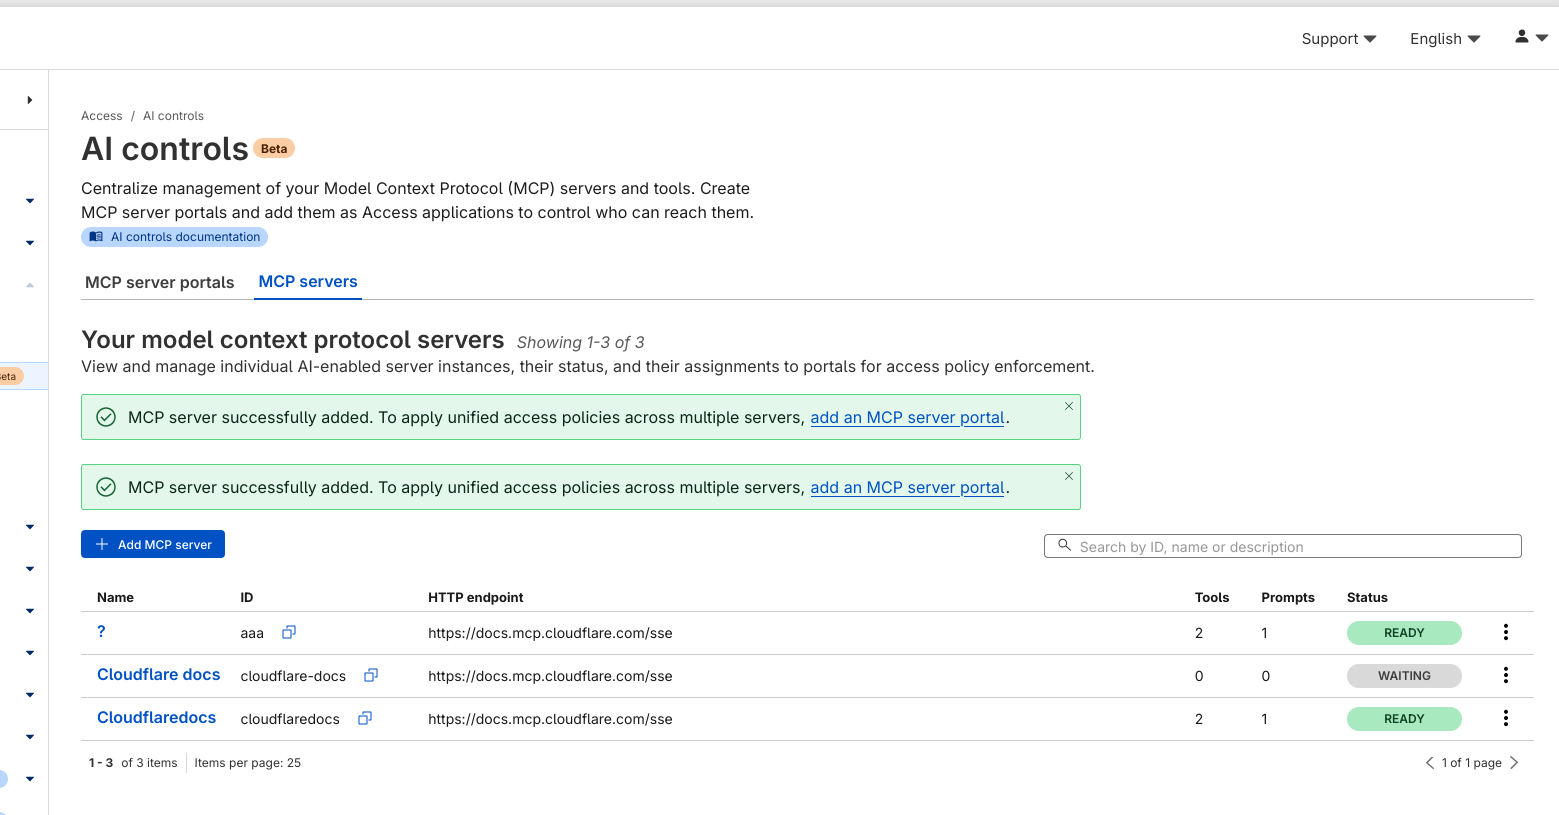Copy the cloudflaredocs server ID
This screenshot has height=815, width=1559.
coord(365,718)
